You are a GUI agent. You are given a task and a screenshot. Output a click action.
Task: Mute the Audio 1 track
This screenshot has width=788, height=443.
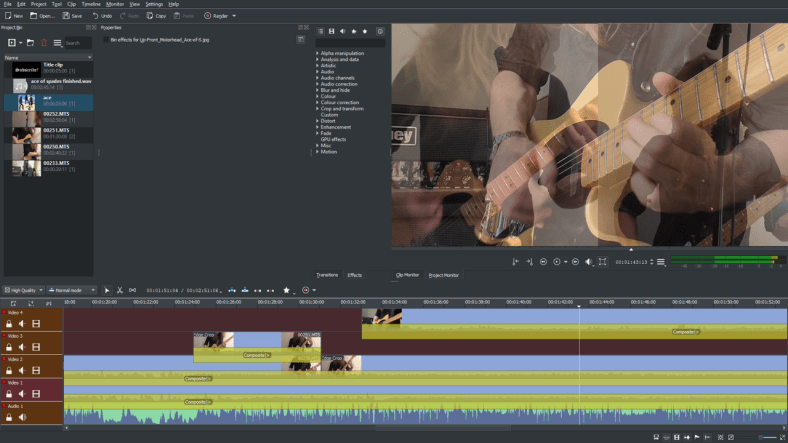(x=22, y=417)
